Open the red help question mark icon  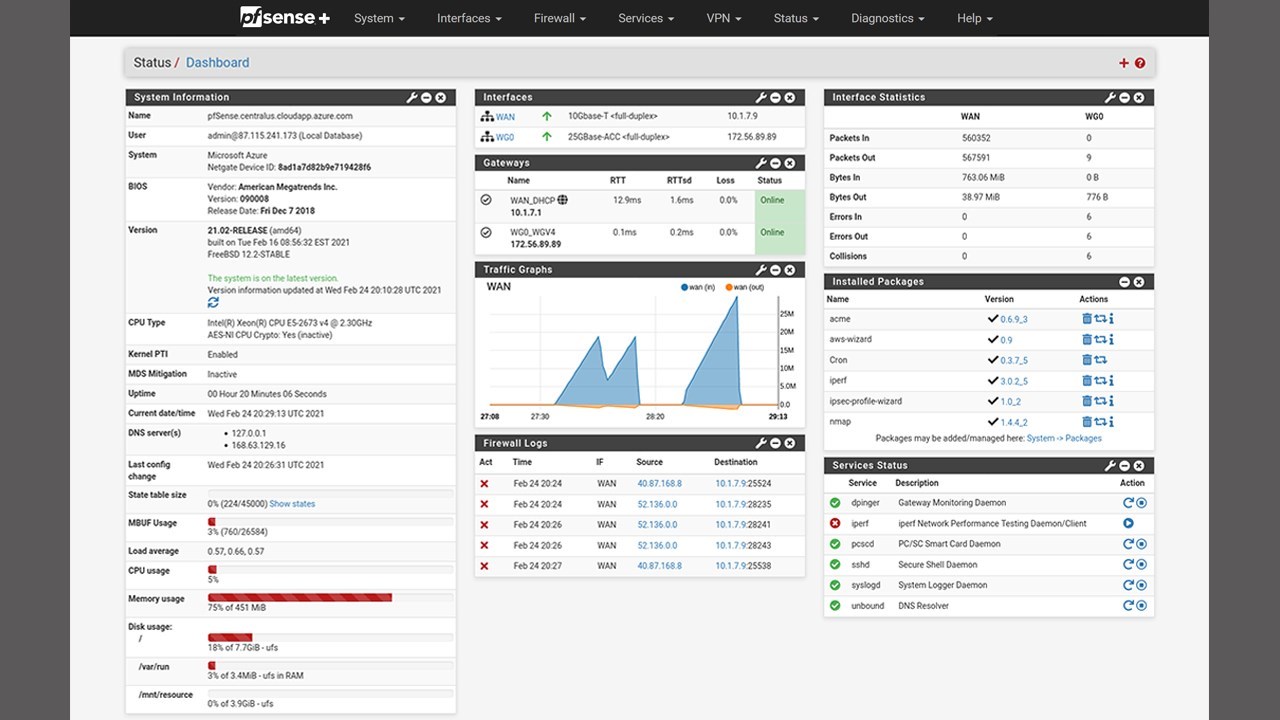(x=1140, y=63)
